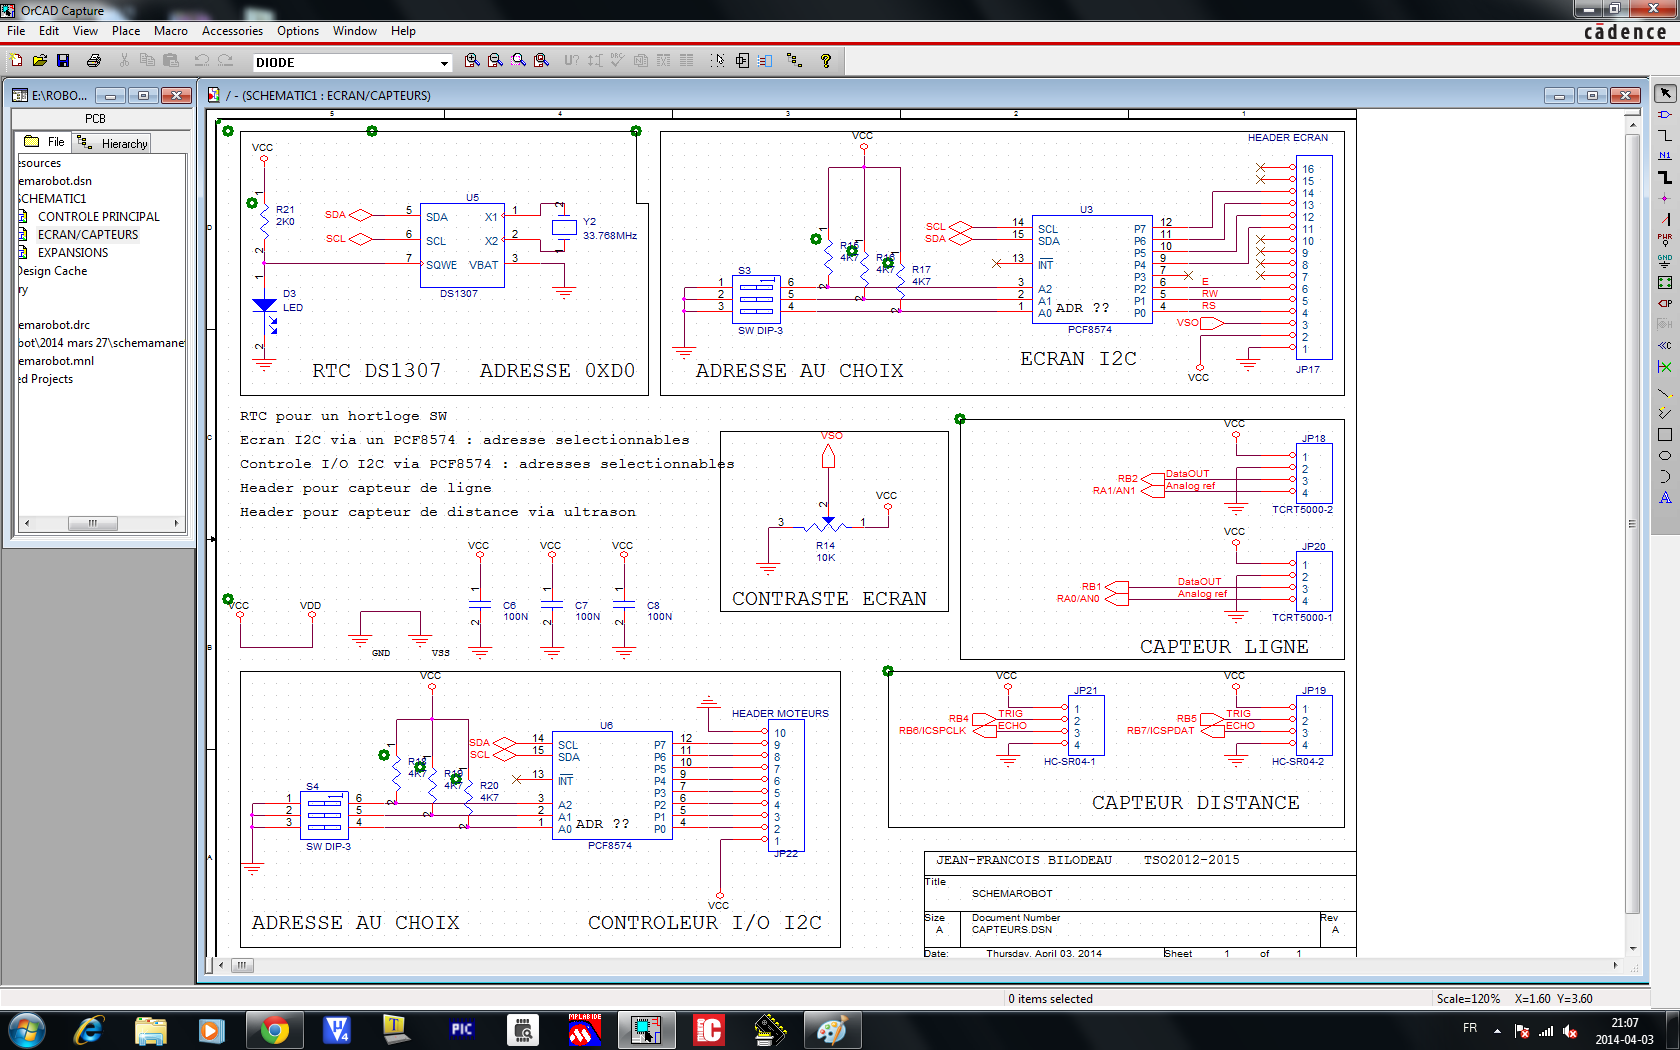Click the DIODE part name input field
Image resolution: width=1680 pixels, height=1050 pixels.
click(x=345, y=63)
